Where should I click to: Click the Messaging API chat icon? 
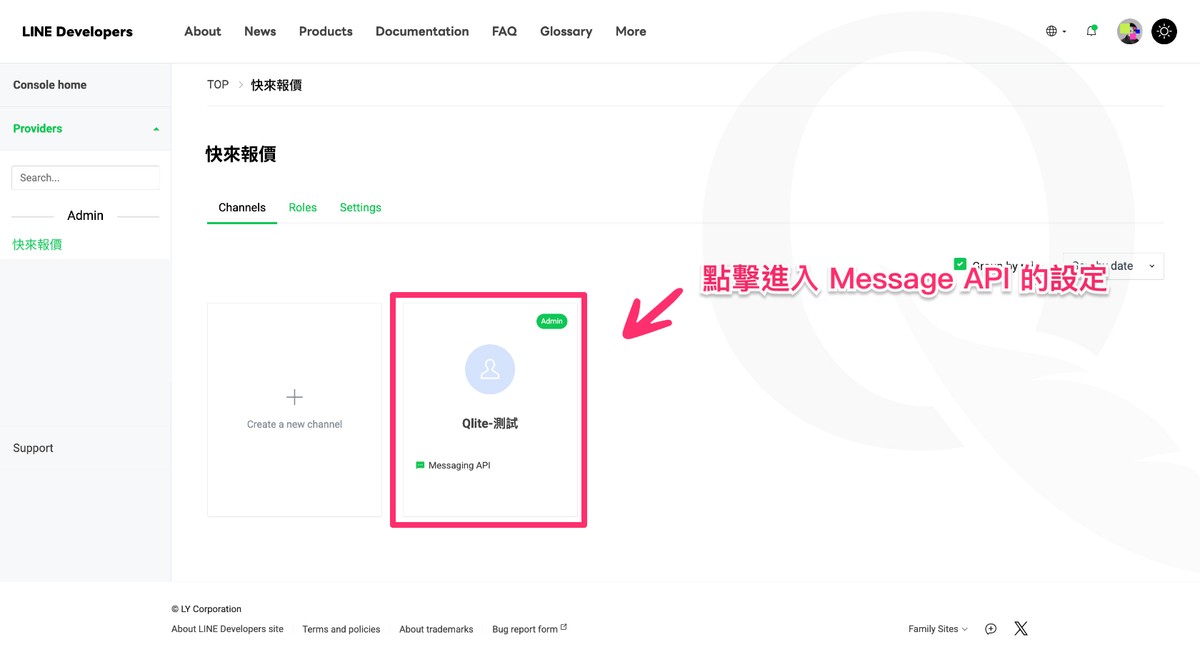[420, 465]
